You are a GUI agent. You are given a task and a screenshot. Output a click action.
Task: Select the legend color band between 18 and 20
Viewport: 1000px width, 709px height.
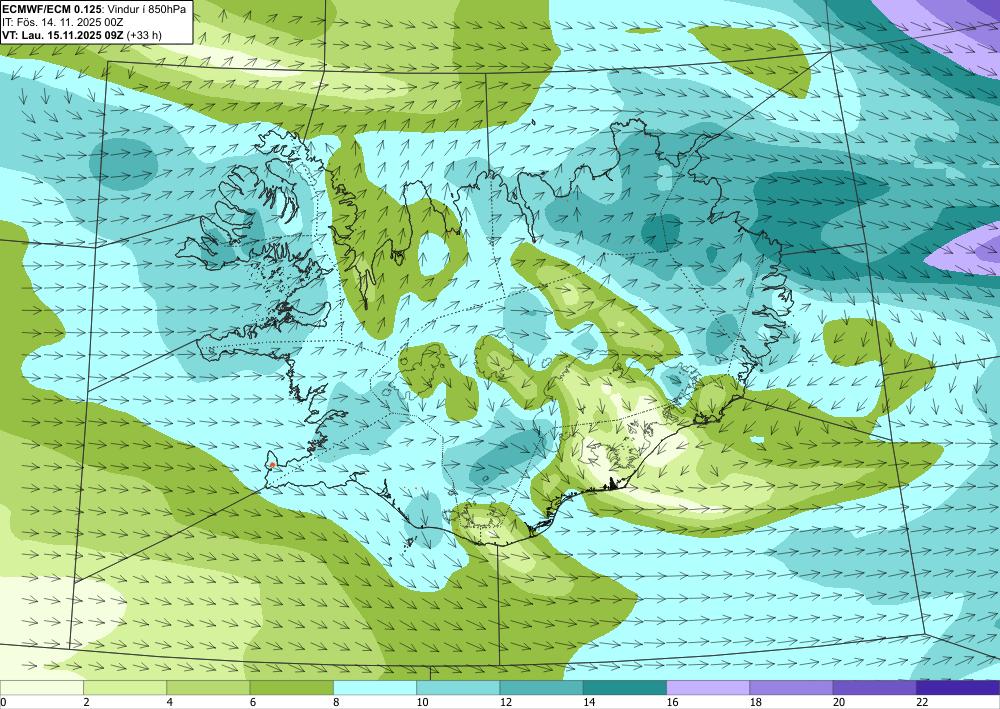(791, 688)
